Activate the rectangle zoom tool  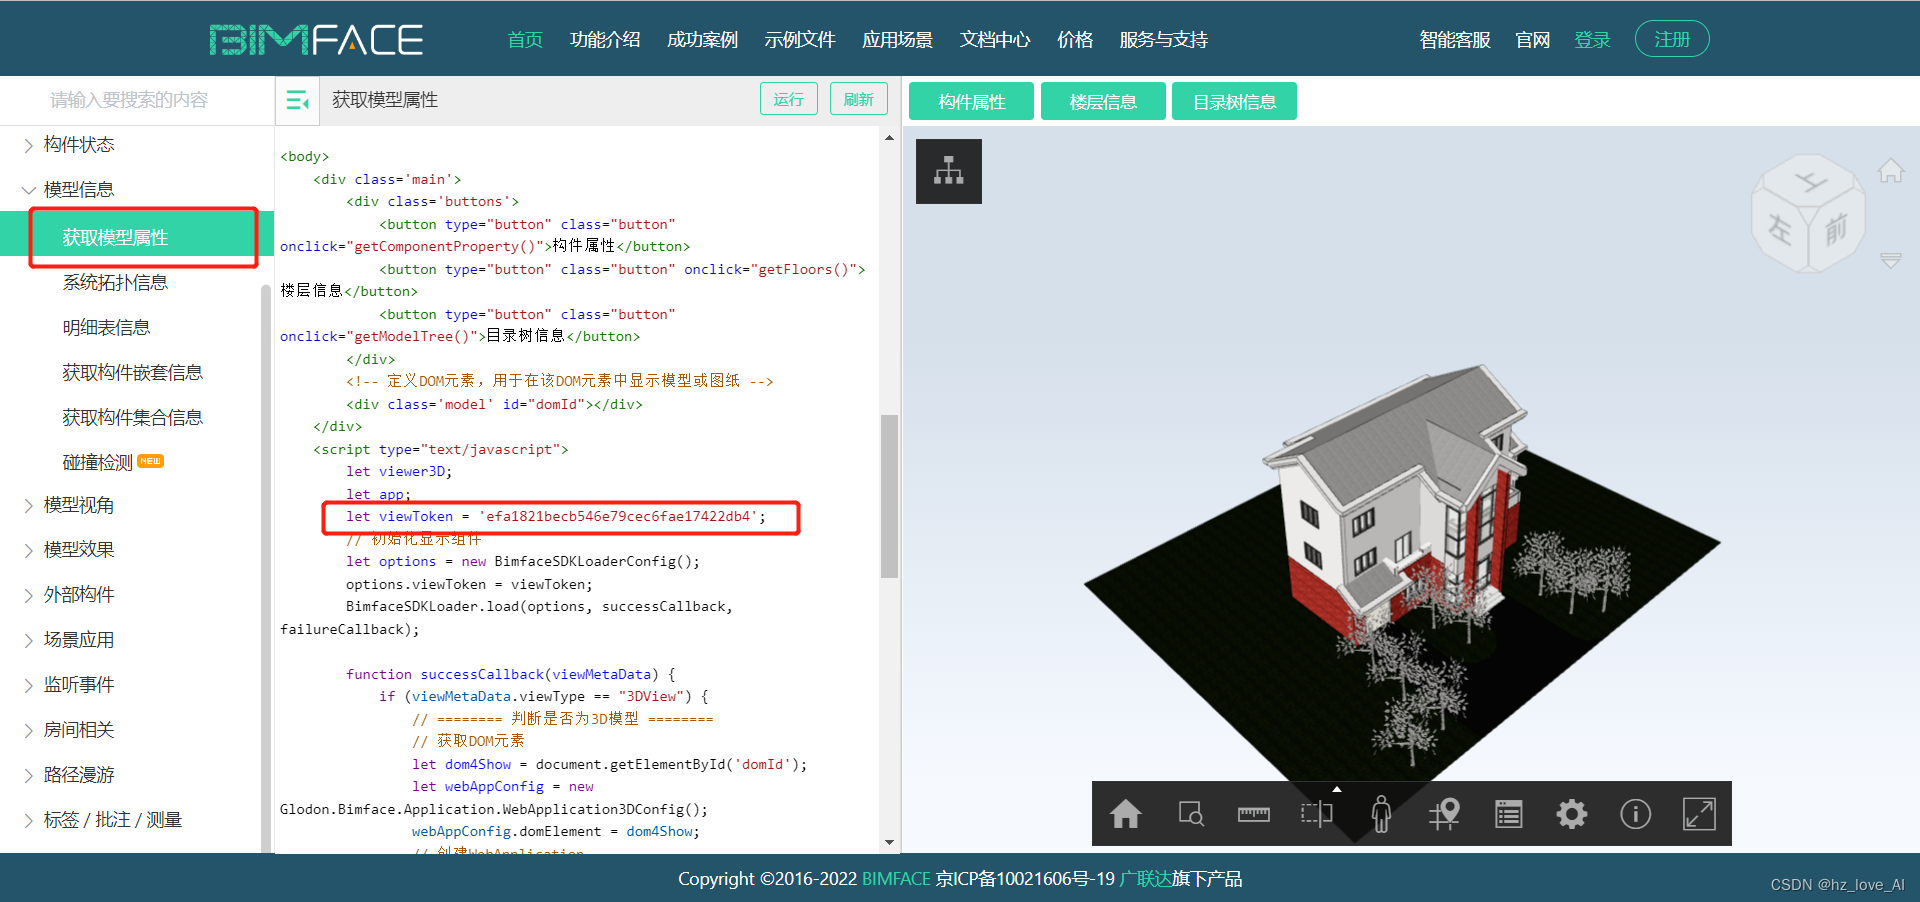point(1189,813)
